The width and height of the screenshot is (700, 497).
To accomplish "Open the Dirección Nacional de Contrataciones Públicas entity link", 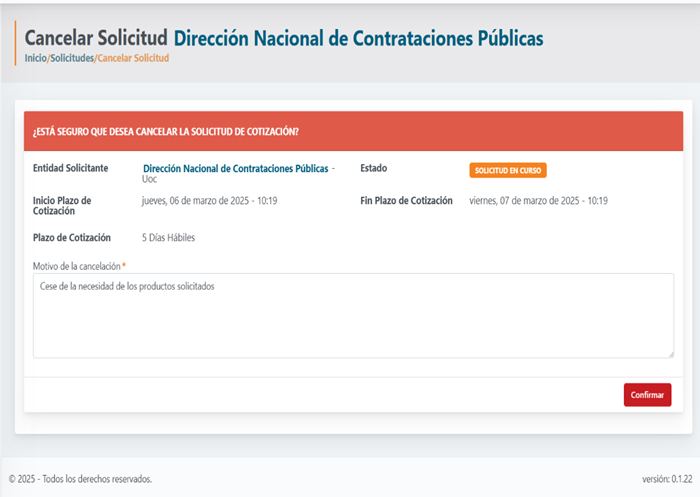I will pyautogui.click(x=235, y=168).
